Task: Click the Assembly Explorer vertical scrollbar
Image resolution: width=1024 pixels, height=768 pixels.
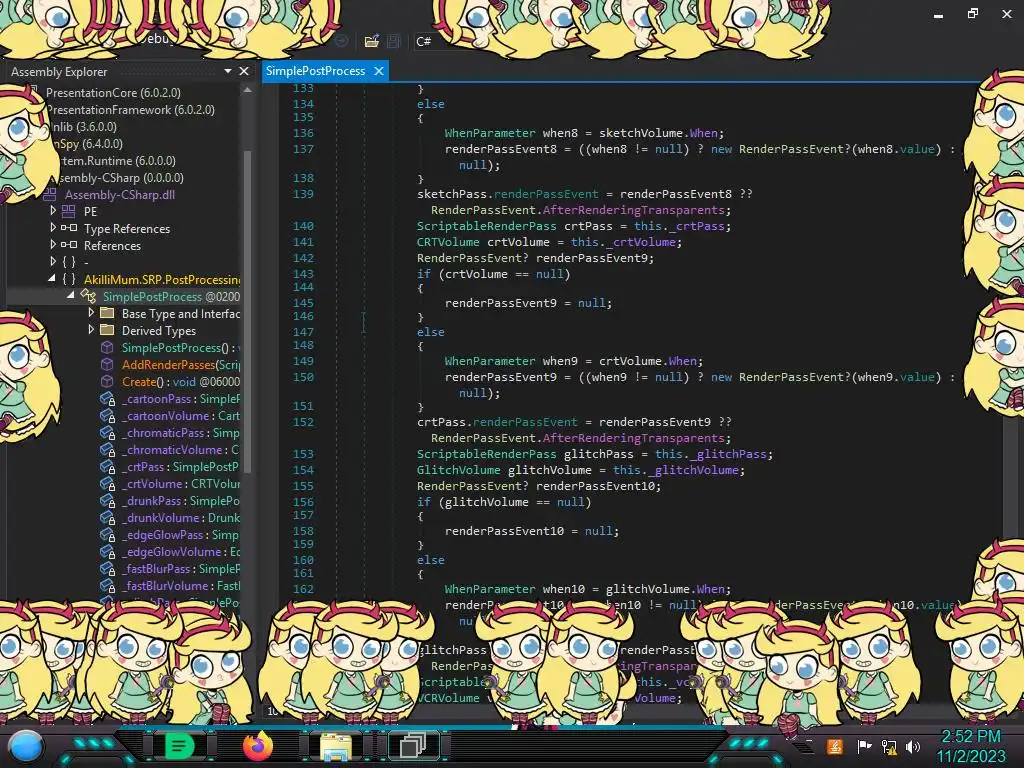Action: (248, 310)
